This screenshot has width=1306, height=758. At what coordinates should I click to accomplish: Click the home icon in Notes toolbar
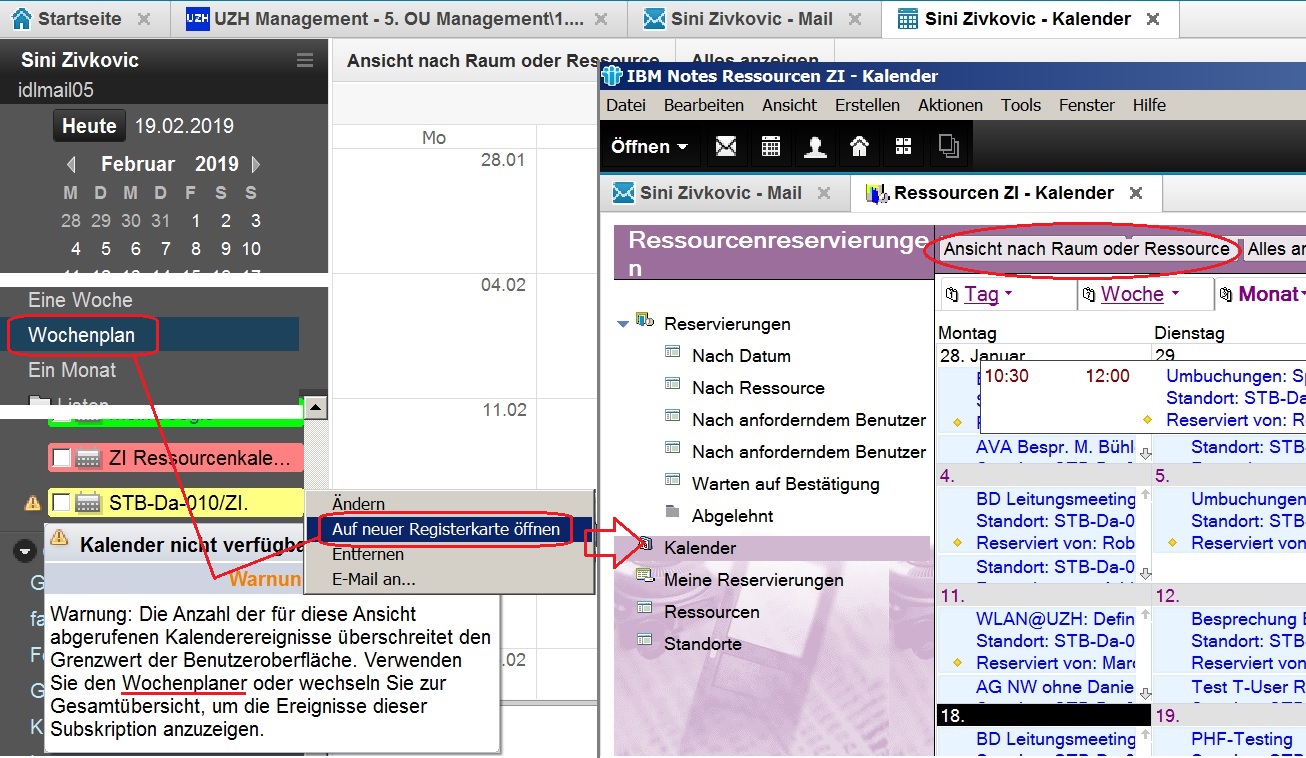click(x=859, y=147)
